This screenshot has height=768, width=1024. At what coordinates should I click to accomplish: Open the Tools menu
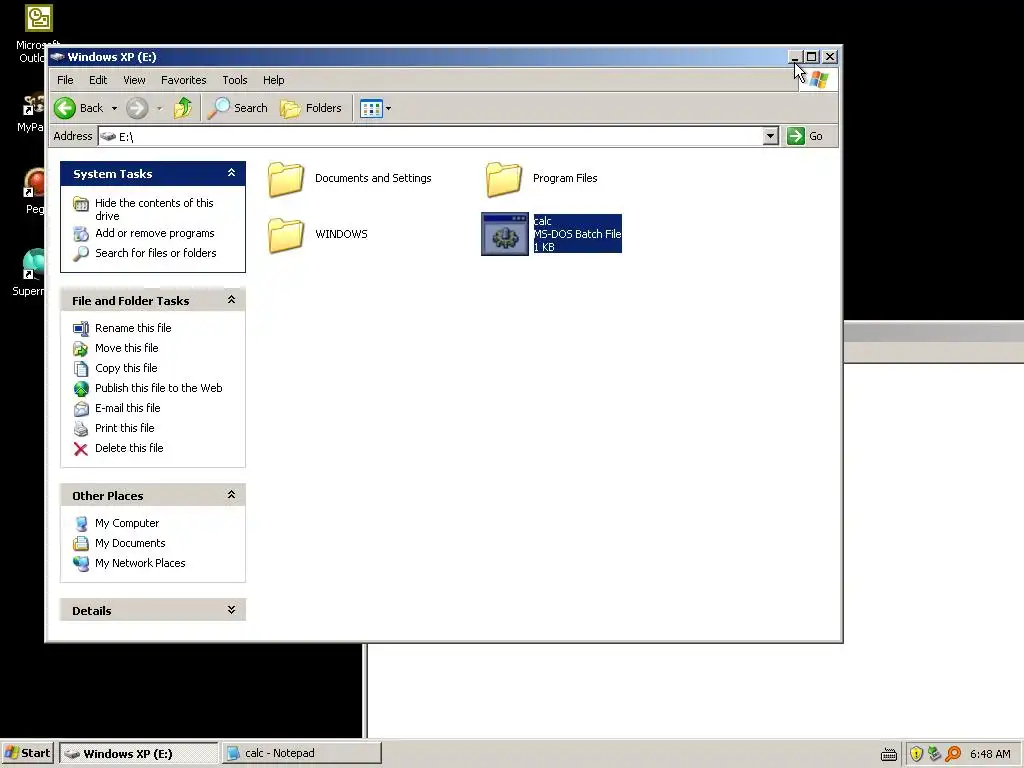(234, 80)
